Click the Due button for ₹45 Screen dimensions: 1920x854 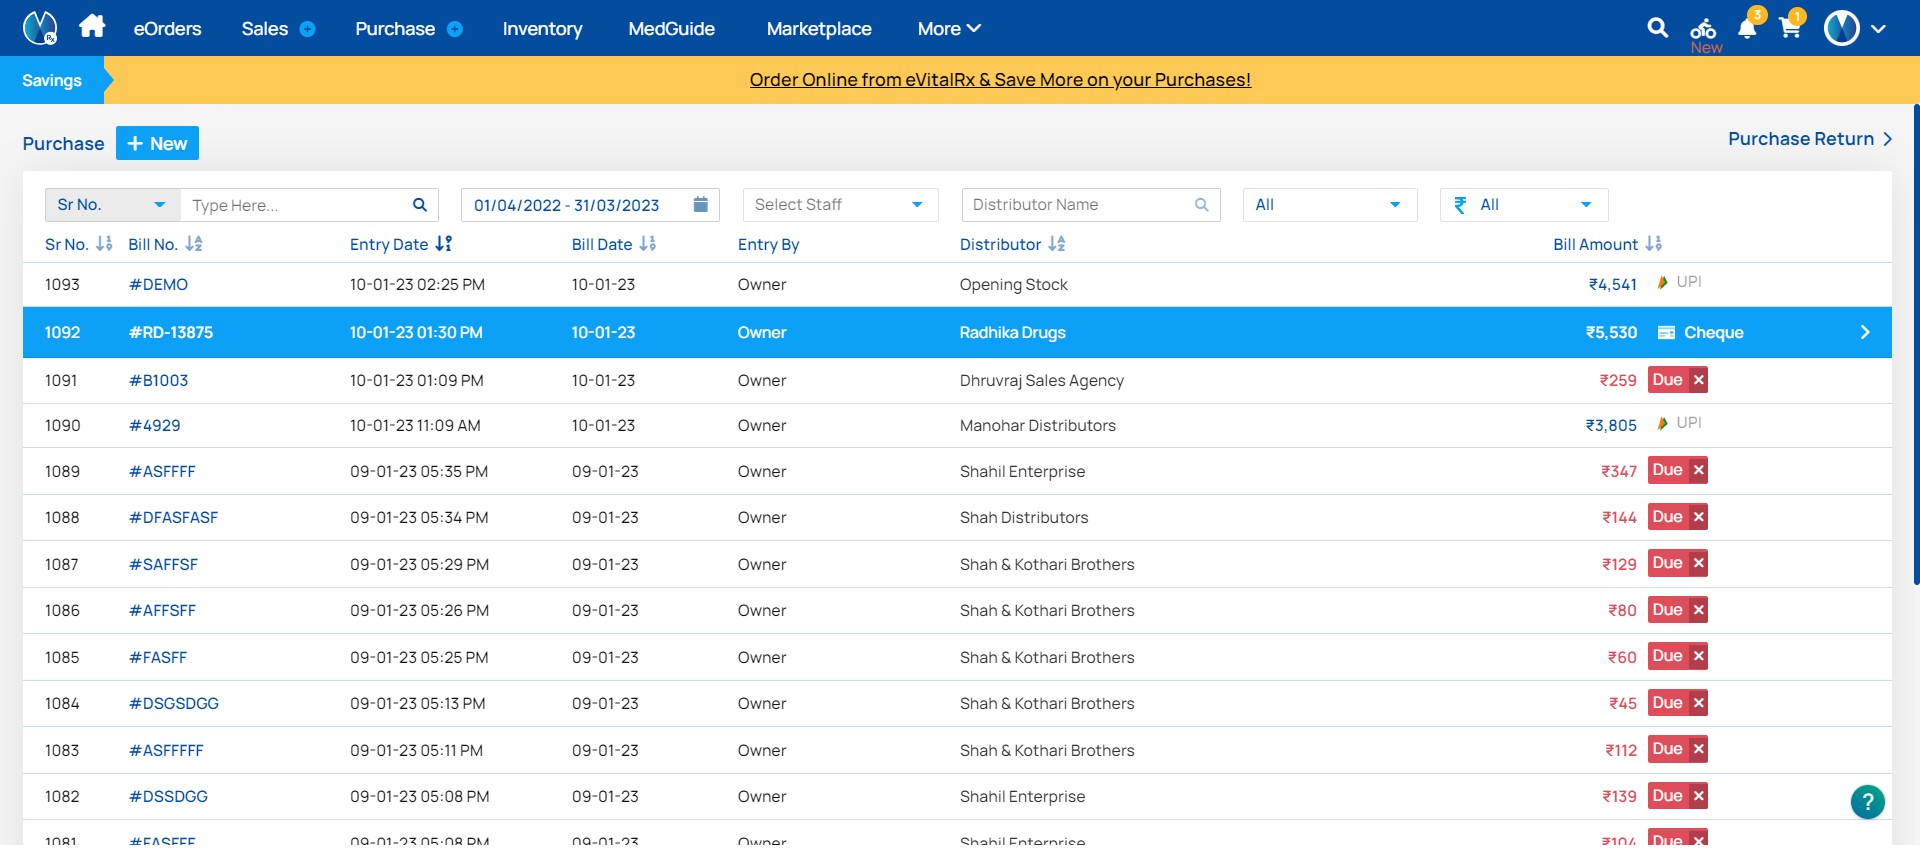click(x=1668, y=703)
